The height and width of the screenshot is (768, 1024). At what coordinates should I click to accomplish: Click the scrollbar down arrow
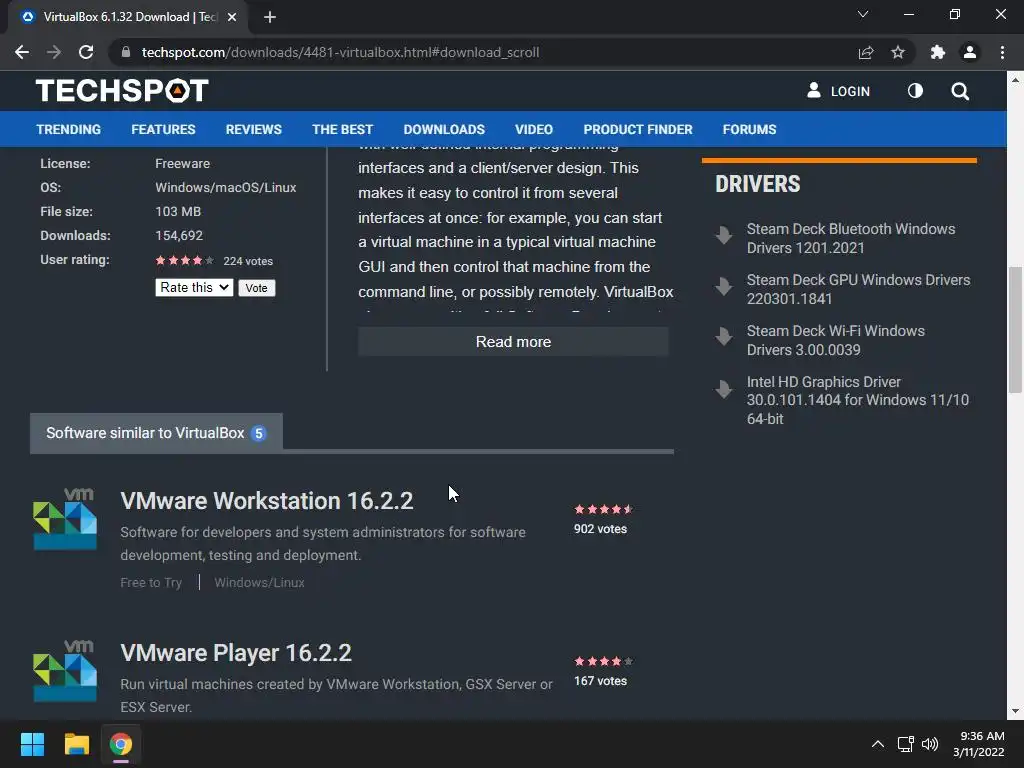click(1015, 711)
